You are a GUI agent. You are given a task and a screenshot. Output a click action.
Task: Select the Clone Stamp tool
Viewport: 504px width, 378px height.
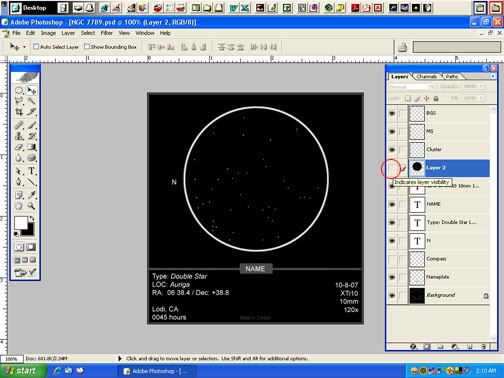pyautogui.click(x=19, y=136)
